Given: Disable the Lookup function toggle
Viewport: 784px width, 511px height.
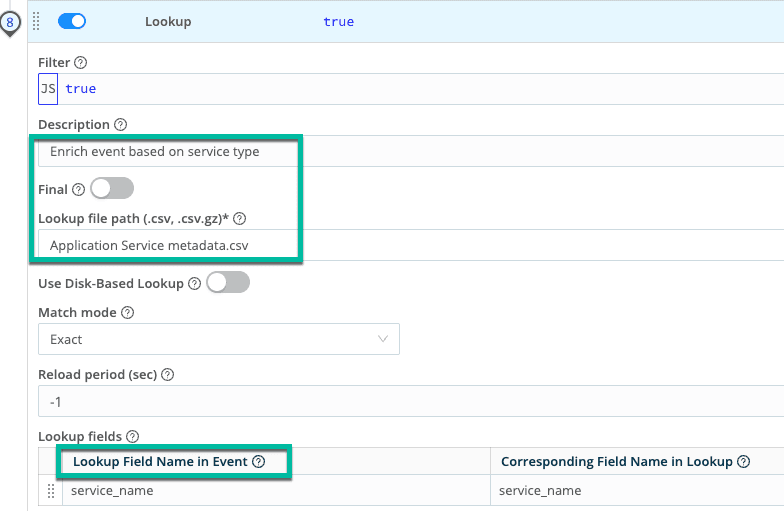Looking at the screenshot, I should [x=73, y=21].
